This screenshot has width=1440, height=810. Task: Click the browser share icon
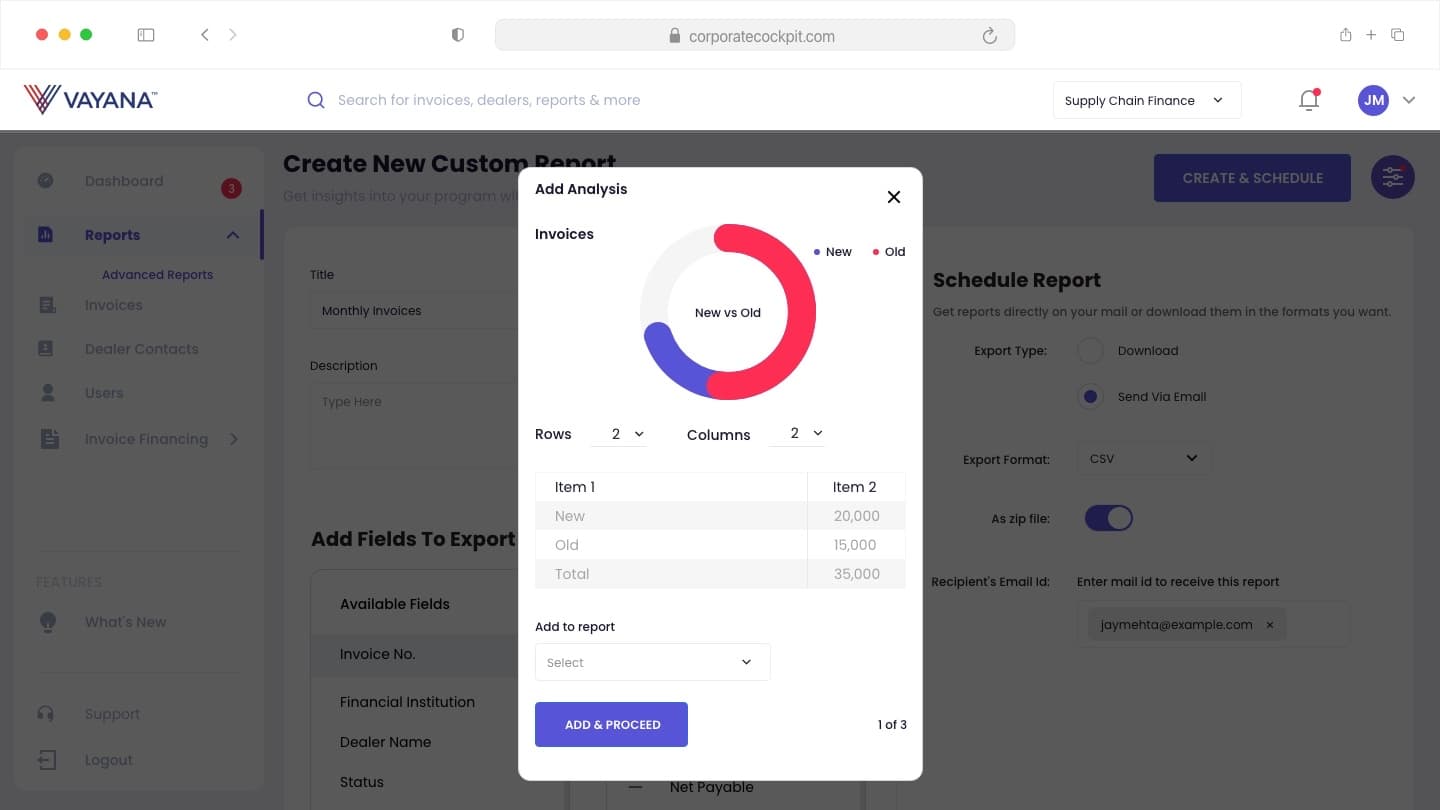(1345, 35)
